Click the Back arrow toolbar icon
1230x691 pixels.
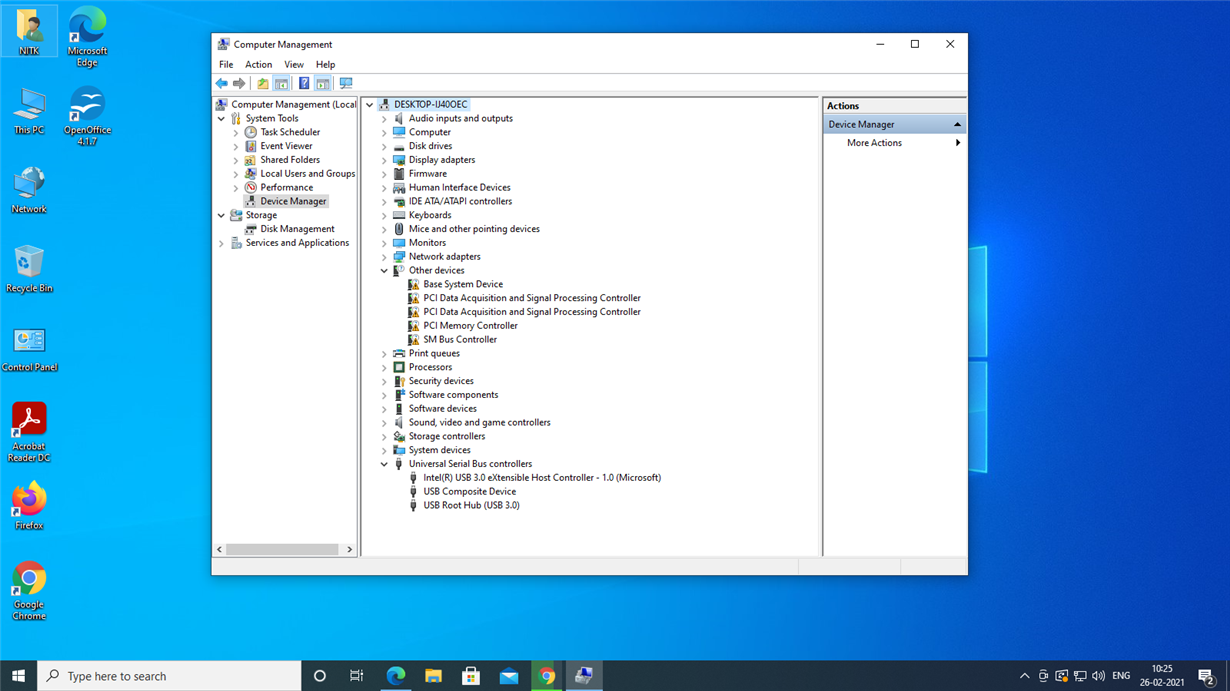[222, 84]
